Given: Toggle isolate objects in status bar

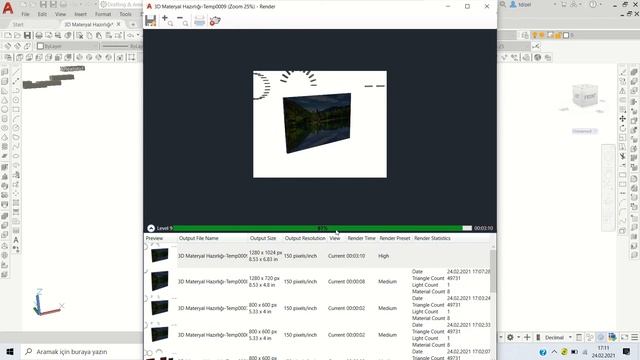Looking at the screenshot, I should (x=601, y=337).
